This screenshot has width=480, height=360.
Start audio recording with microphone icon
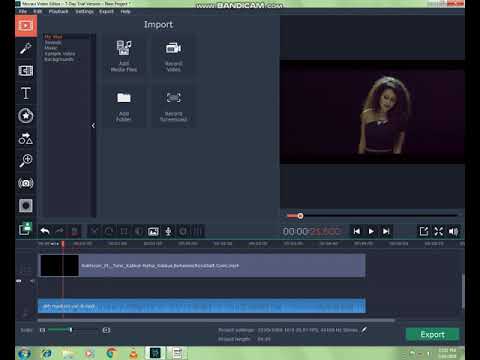click(168, 231)
